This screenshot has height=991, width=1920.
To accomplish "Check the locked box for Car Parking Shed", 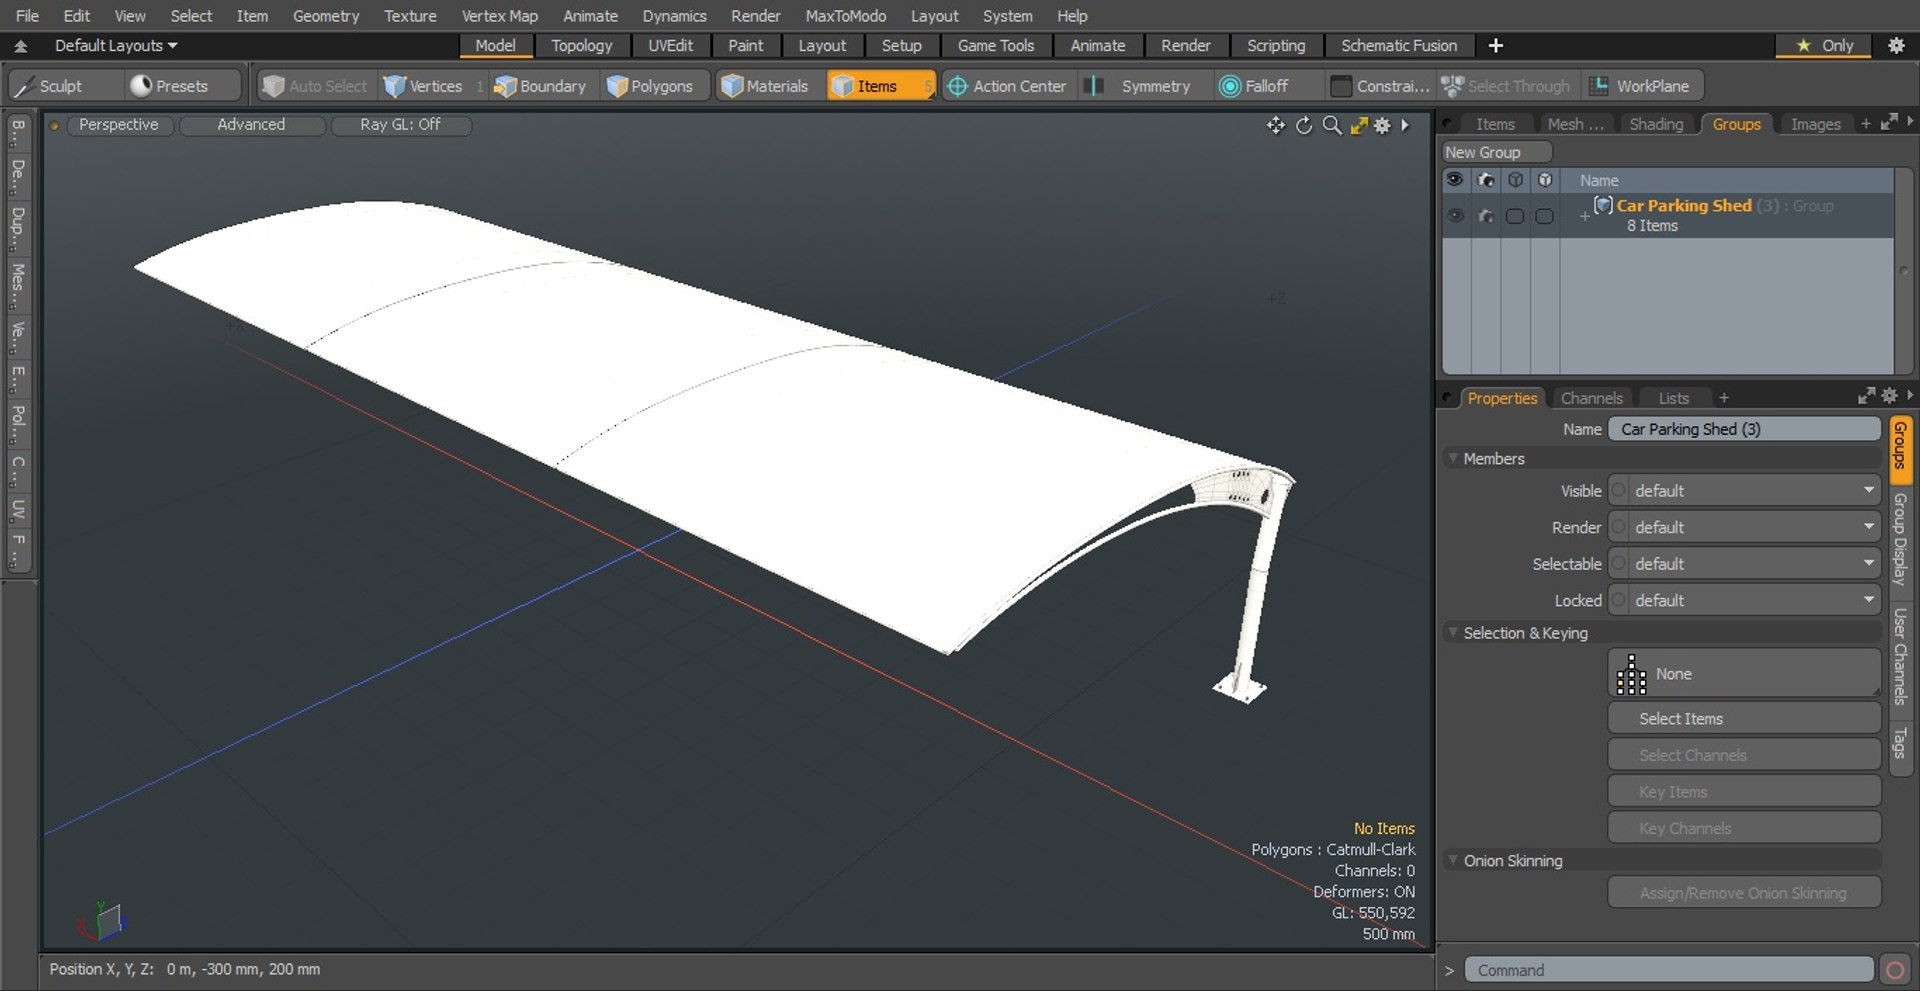I will 1545,216.
